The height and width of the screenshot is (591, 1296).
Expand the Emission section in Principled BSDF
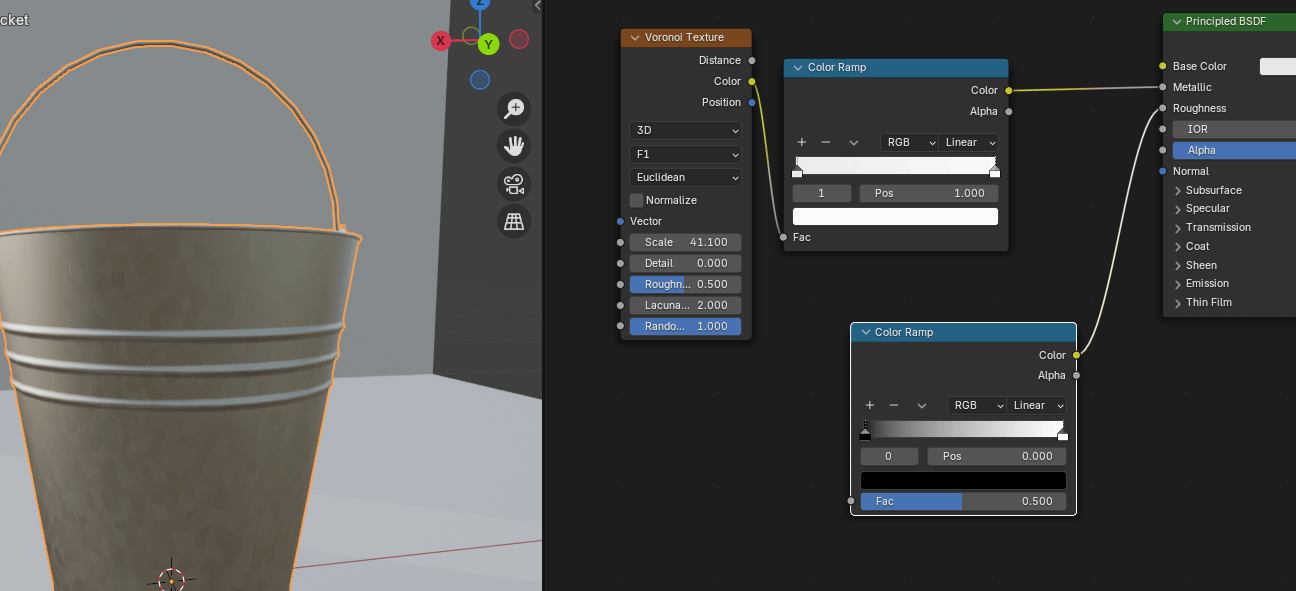tap(1178, 283)
